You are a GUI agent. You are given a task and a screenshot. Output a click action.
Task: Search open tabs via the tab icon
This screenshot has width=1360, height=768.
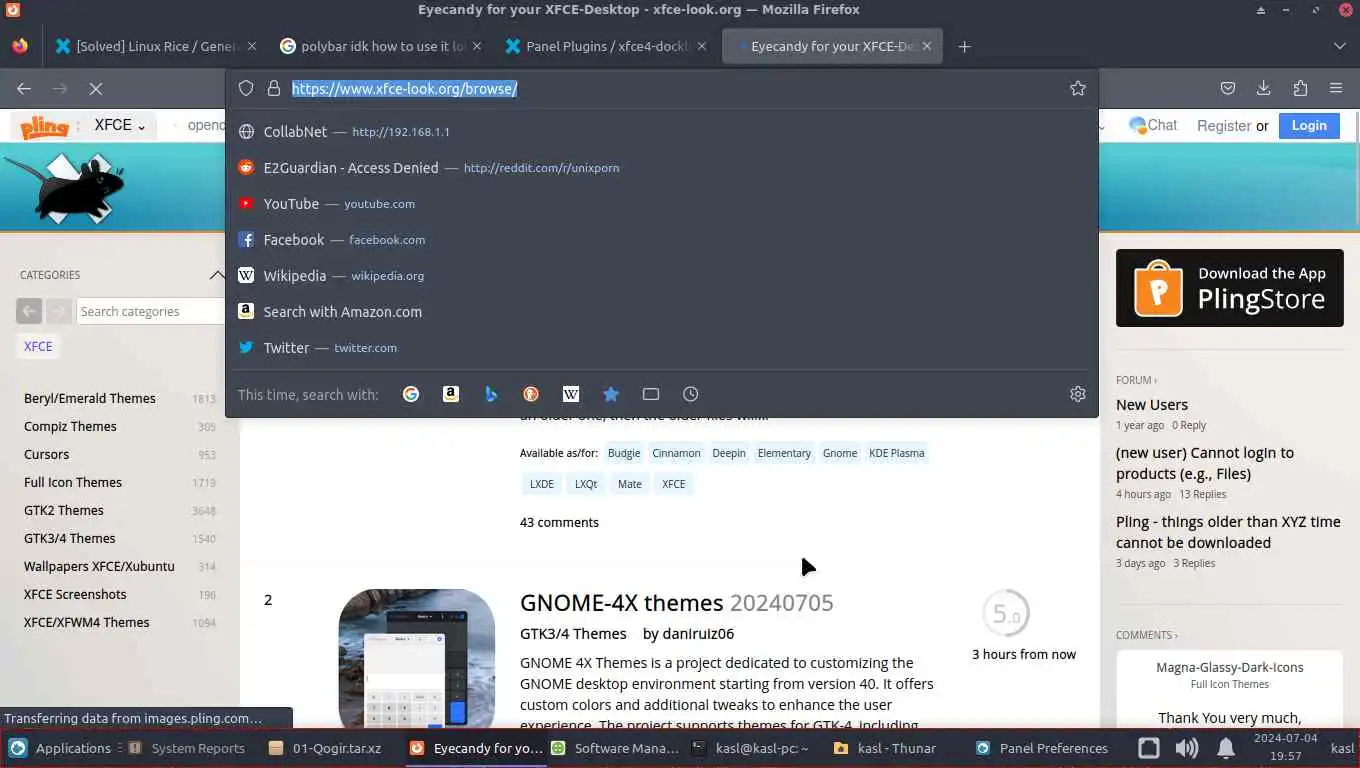pyautogui.click(x=651, y=394)
